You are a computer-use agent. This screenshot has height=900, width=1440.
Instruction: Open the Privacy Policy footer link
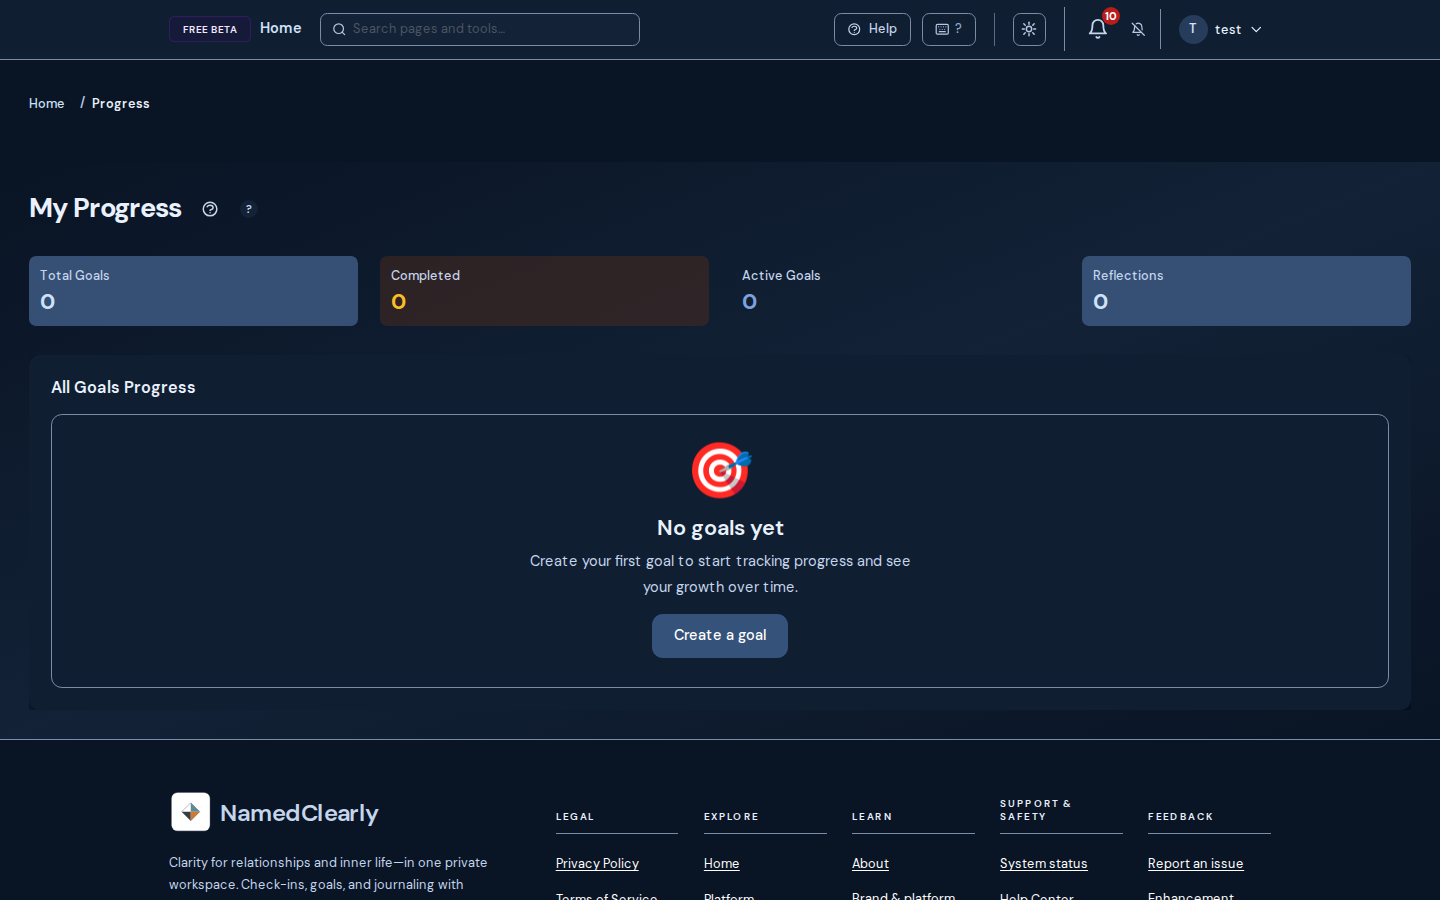point(597,864)
